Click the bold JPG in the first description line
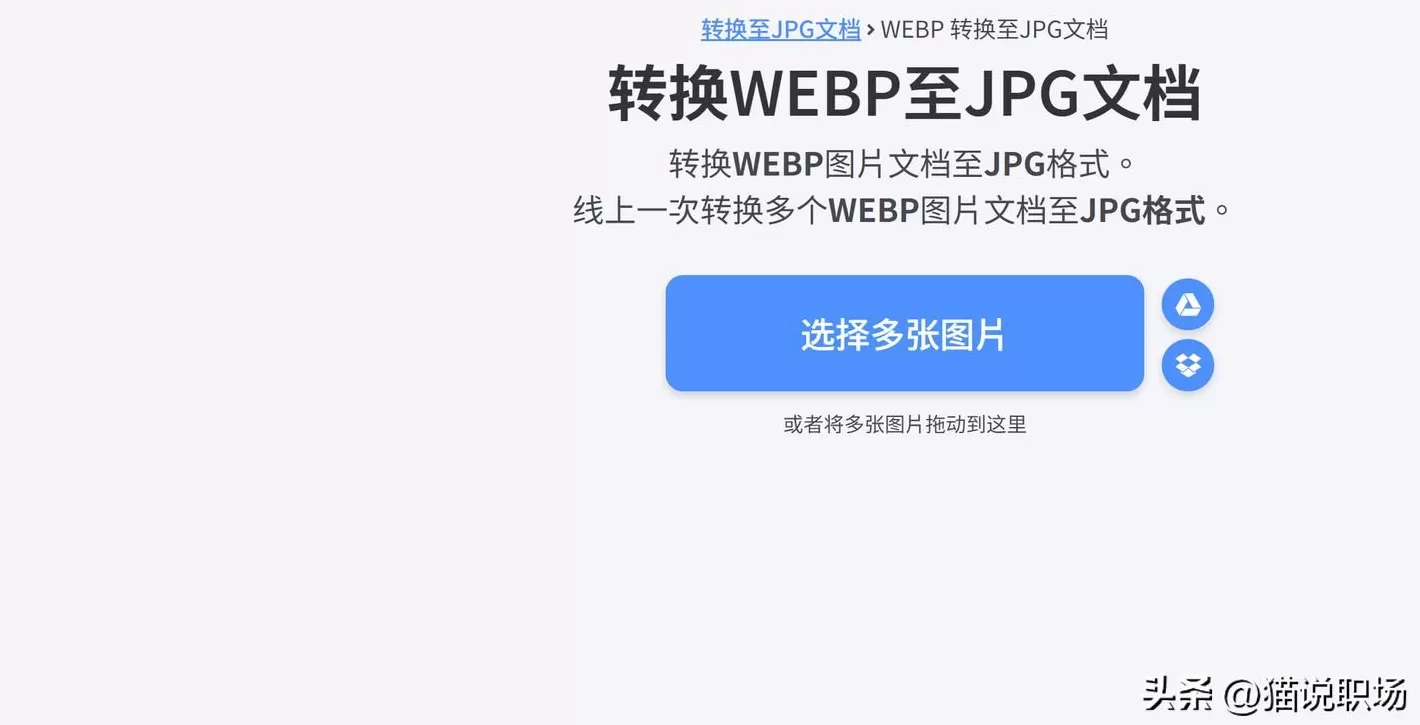Image resolution: width=1420 pixels, height=725 pixels. (1015, 163)
